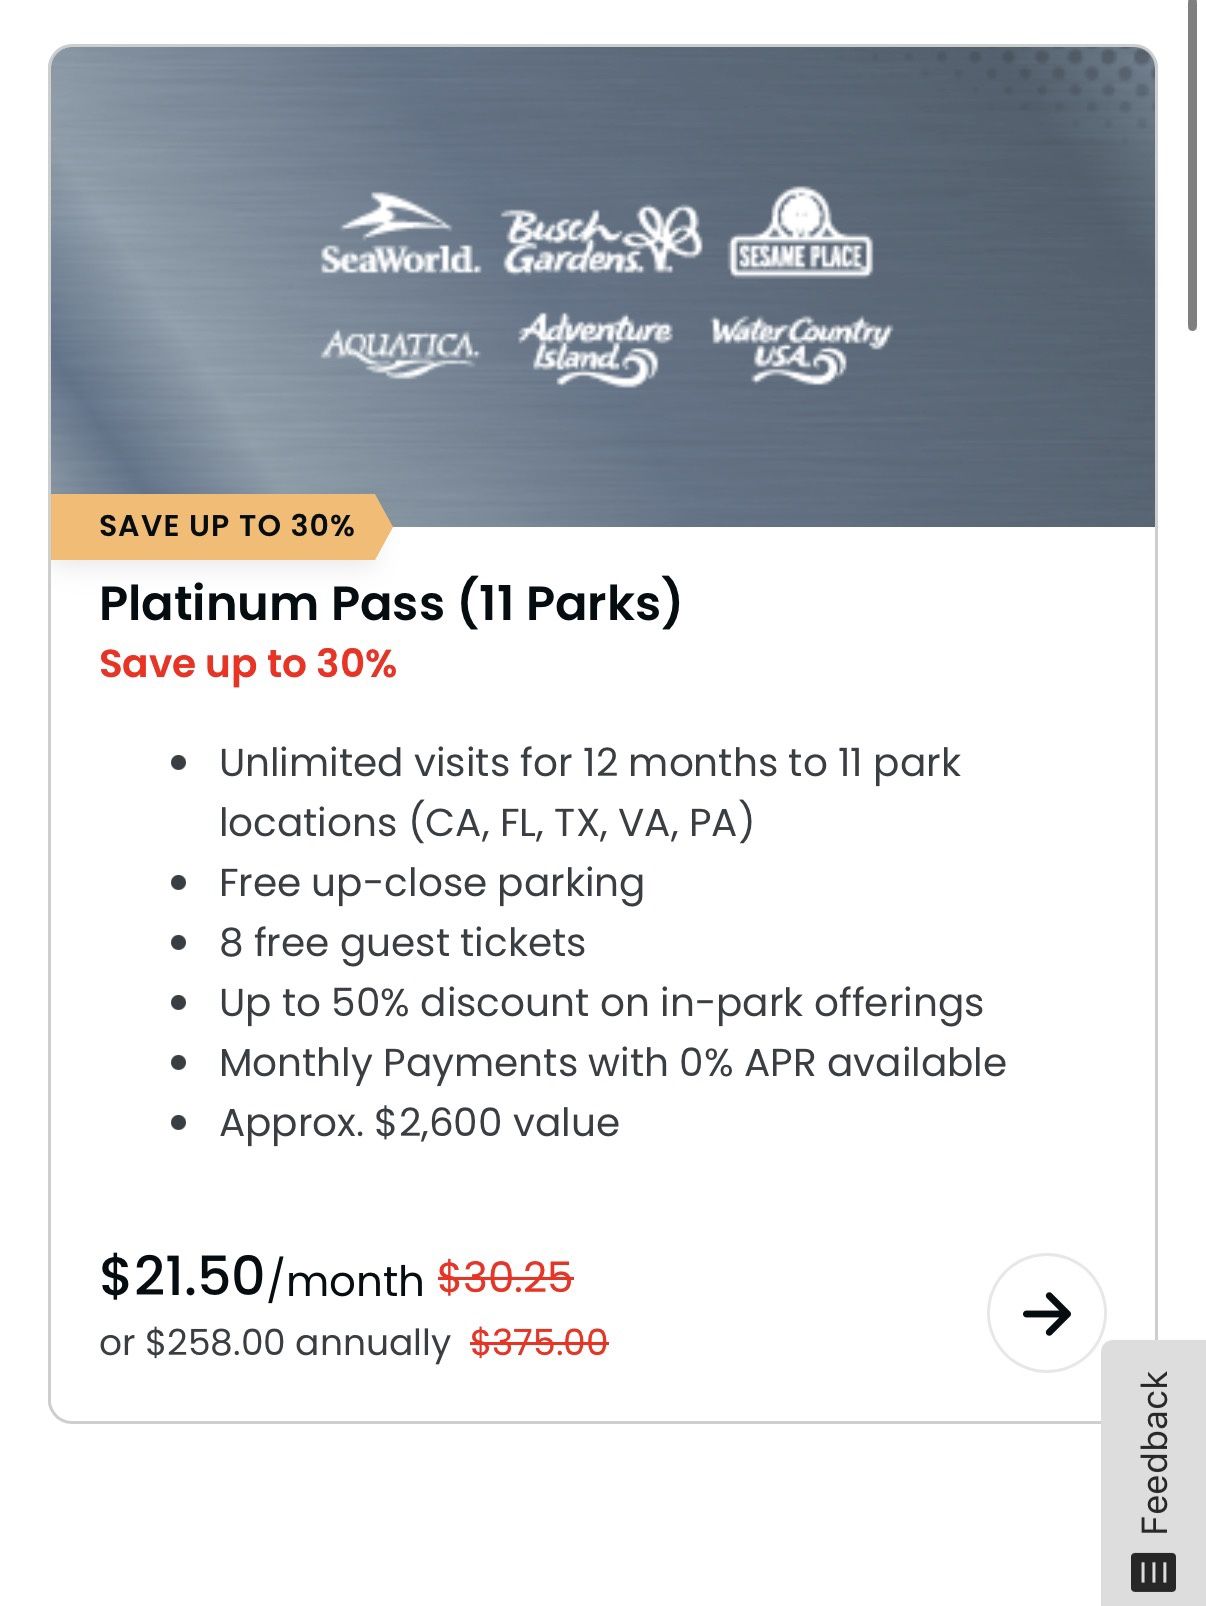Viewport: 1206px width, 1606px height.
Task: Click the $21.50/month price
Action: tap(261, 1278)
